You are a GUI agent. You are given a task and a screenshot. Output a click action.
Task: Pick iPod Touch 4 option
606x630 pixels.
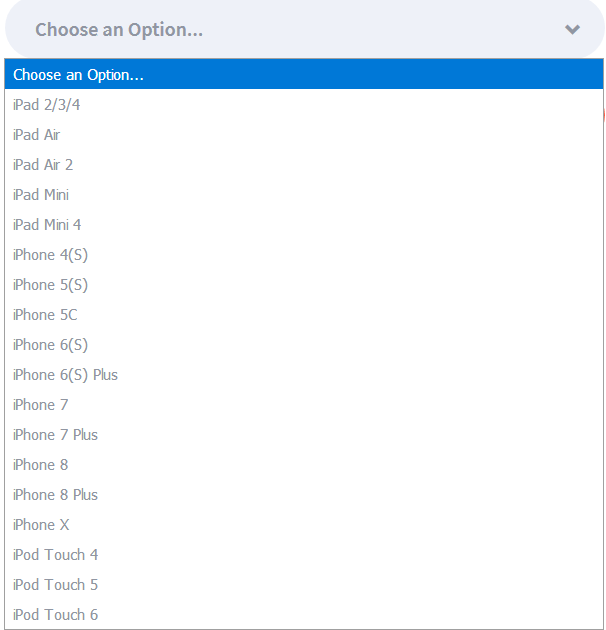point(55,555)
